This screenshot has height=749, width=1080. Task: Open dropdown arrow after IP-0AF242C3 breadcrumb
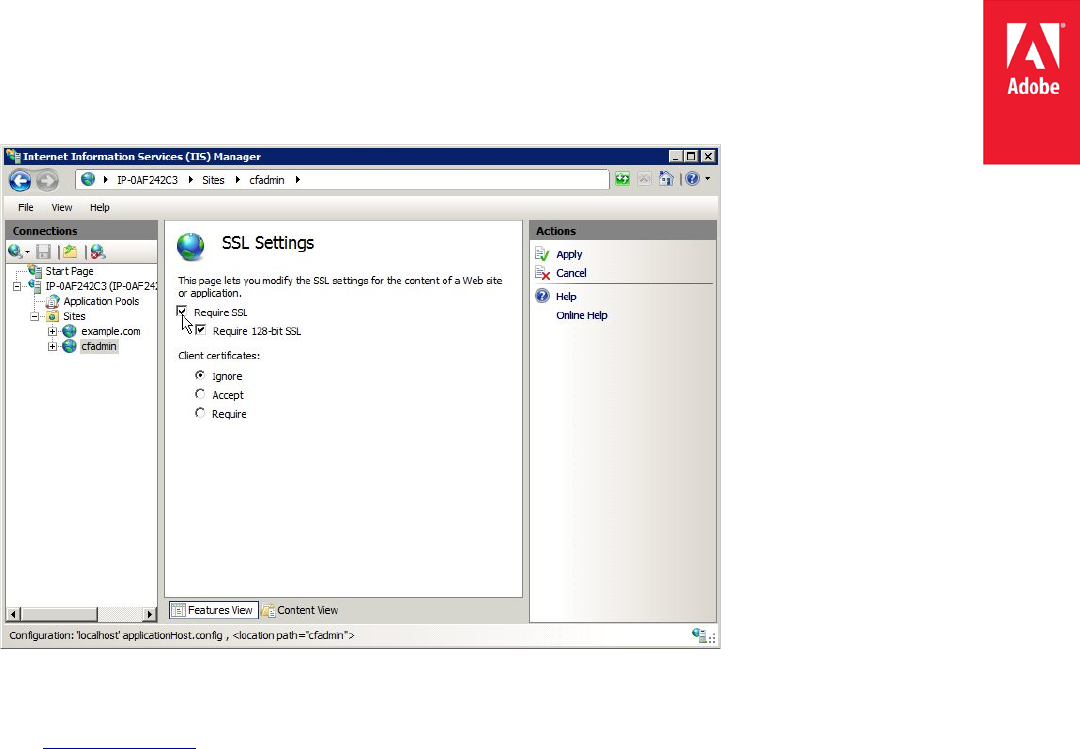coord(191,180)
